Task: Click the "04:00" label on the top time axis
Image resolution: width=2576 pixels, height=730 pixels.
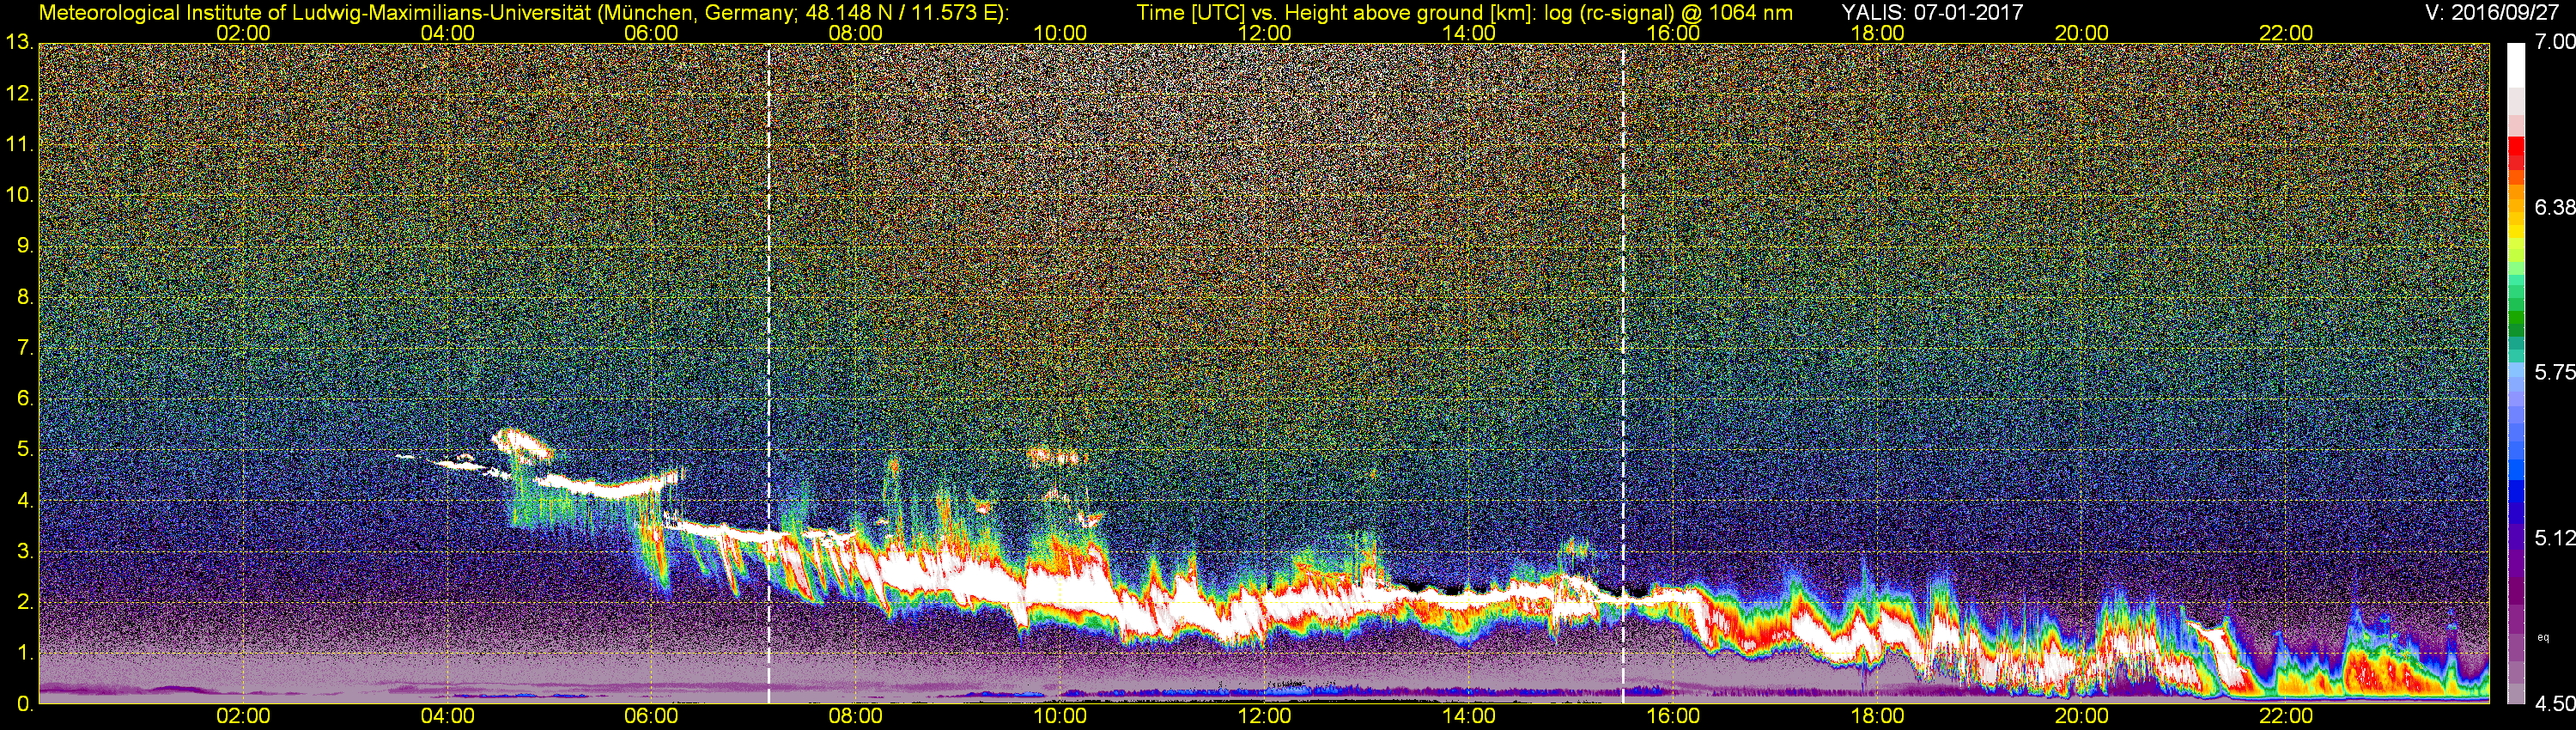Action: point(447,33)
